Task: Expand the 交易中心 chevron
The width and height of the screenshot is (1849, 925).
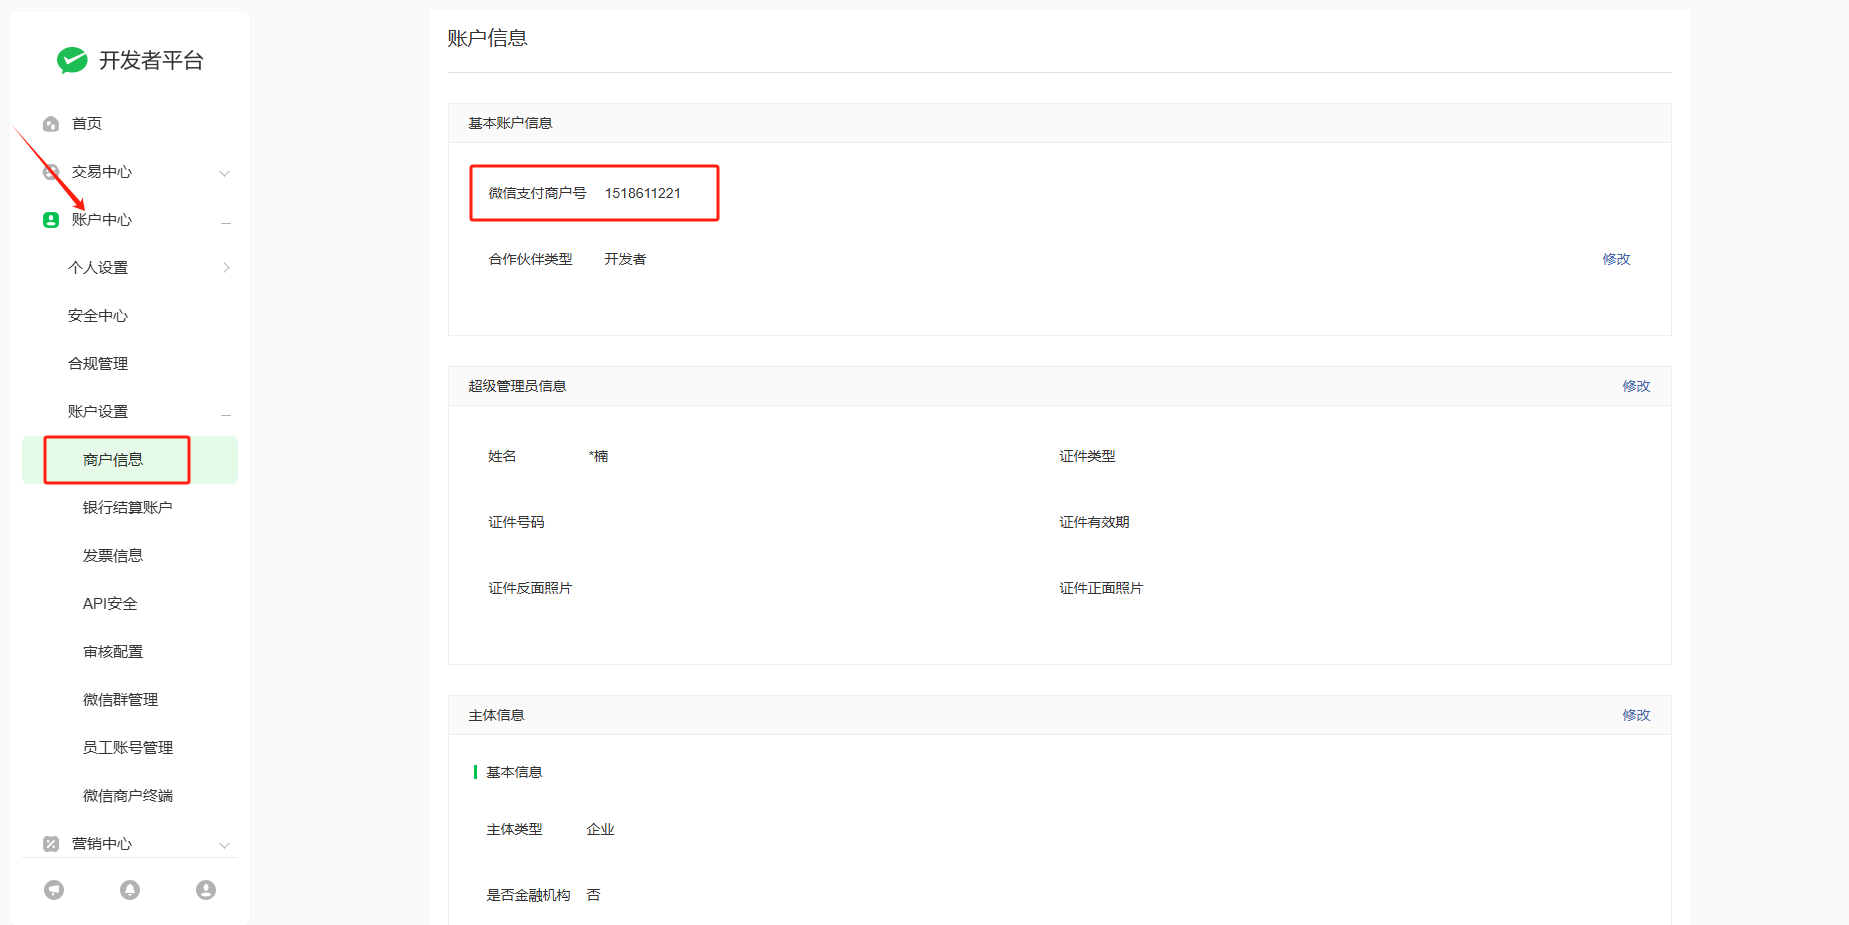Action: tap(225, 173)
